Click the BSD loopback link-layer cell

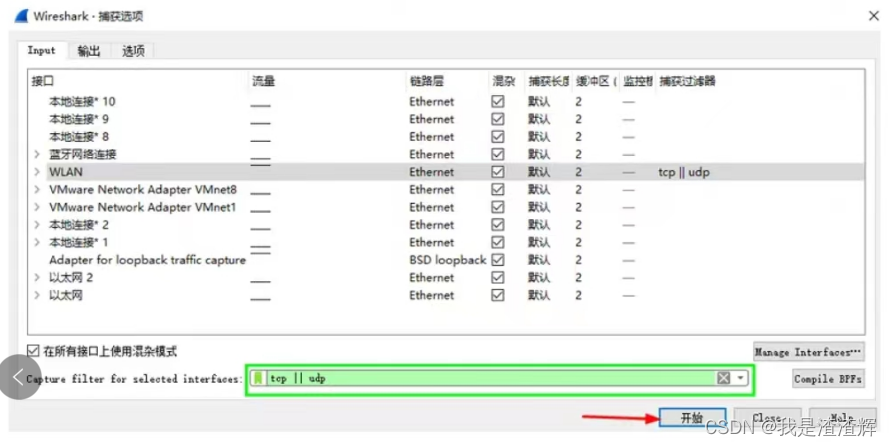[x=447, y=260]
